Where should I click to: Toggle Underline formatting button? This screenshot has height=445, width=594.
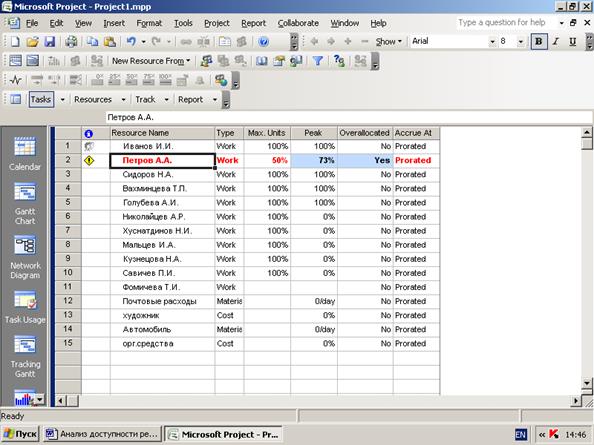pos(573,41)
